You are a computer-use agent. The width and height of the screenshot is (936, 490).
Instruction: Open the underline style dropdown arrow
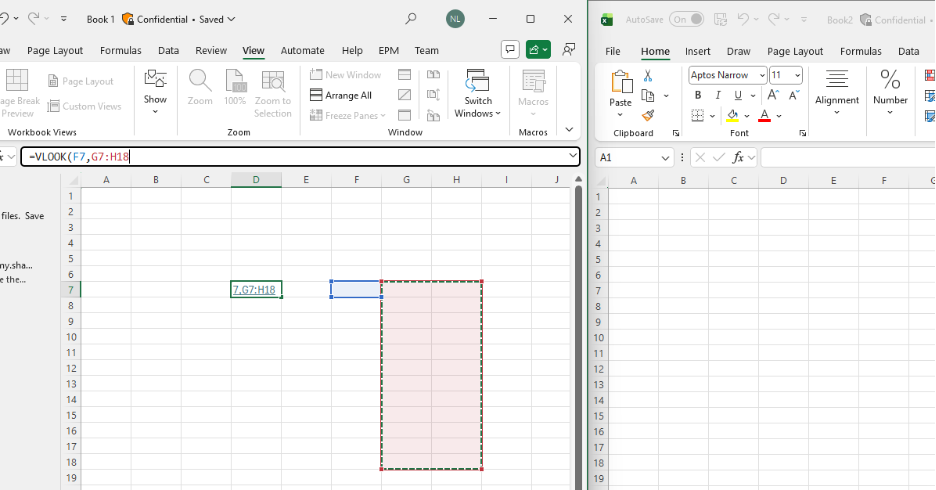tap(753, 95)
